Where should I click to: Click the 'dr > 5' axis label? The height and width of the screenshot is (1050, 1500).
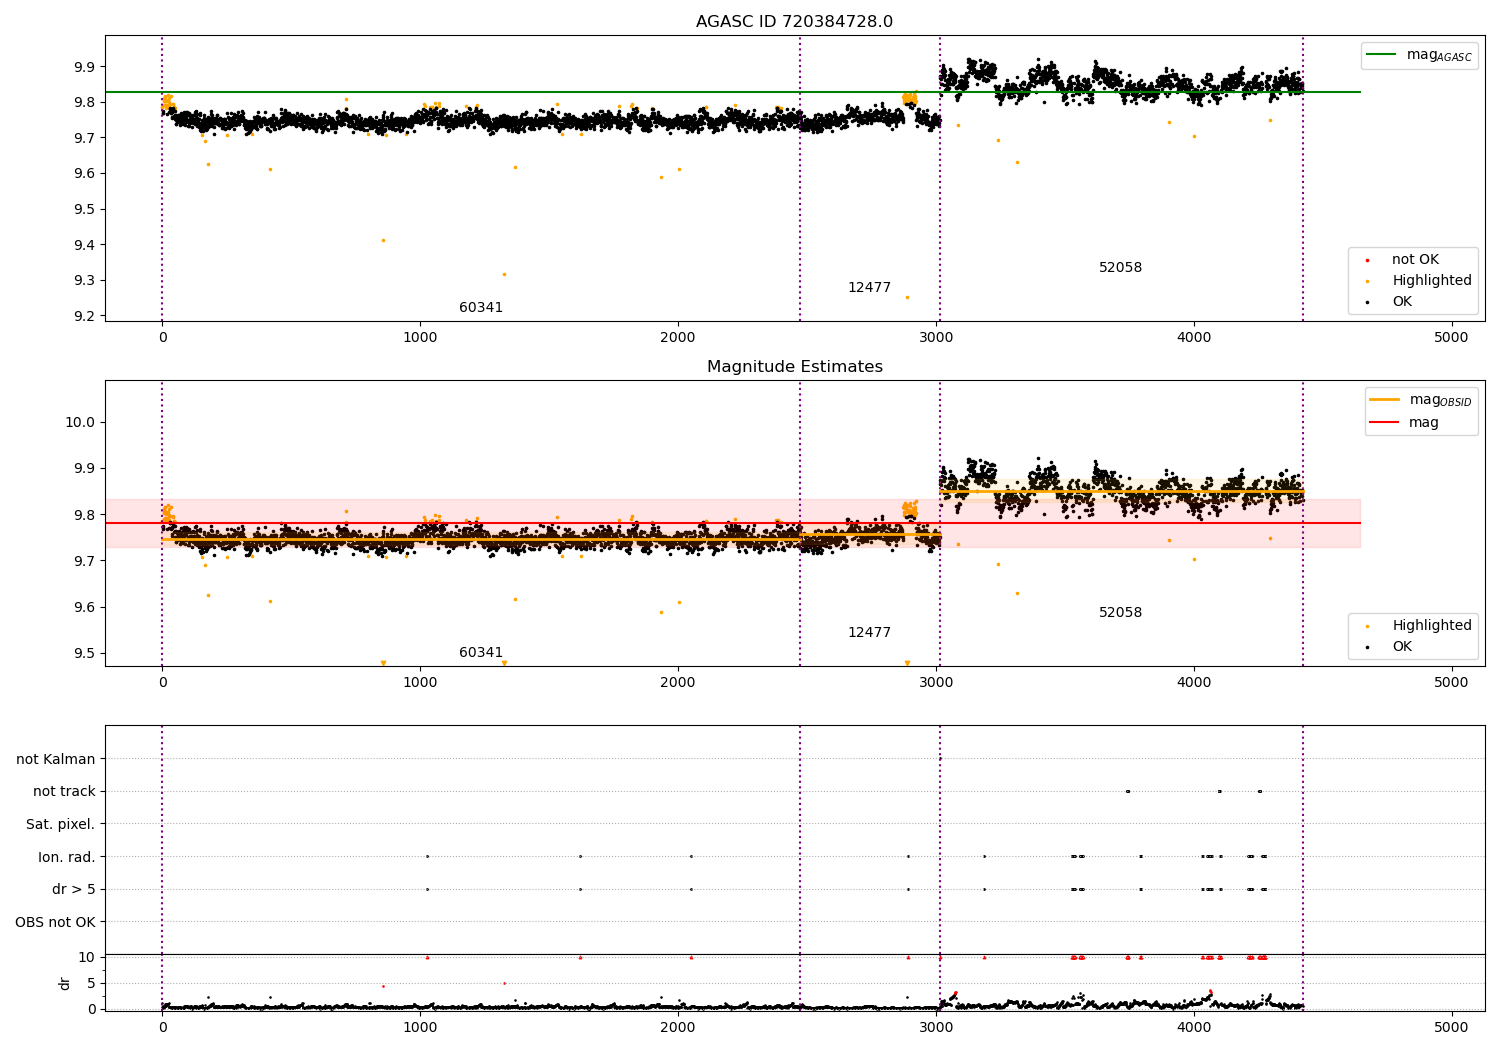[74, 890]
